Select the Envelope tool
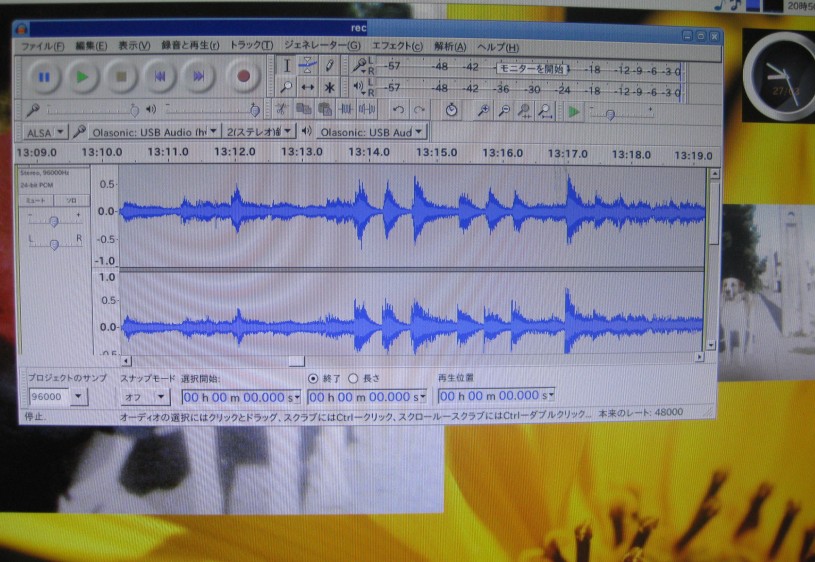 coord(308,66)
